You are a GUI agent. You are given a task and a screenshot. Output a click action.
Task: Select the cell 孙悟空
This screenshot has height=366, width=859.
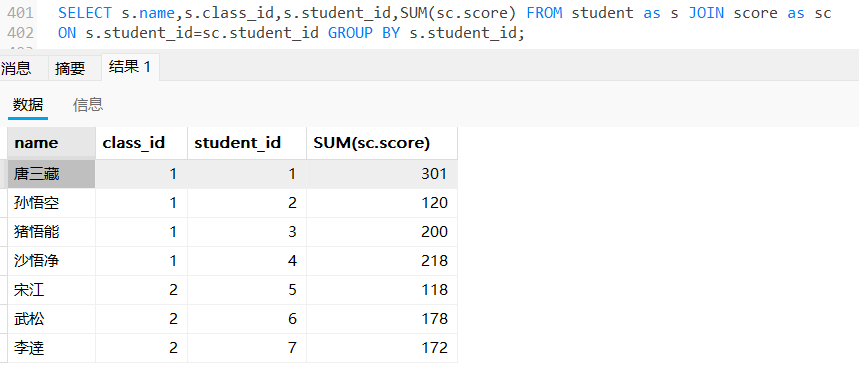tap(51, 203)
